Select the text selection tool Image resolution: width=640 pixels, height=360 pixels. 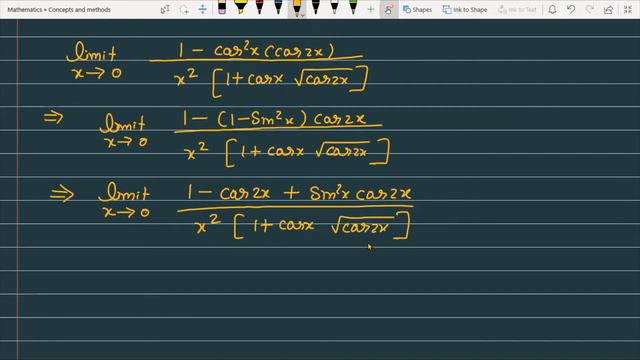[x=165, y=9]
